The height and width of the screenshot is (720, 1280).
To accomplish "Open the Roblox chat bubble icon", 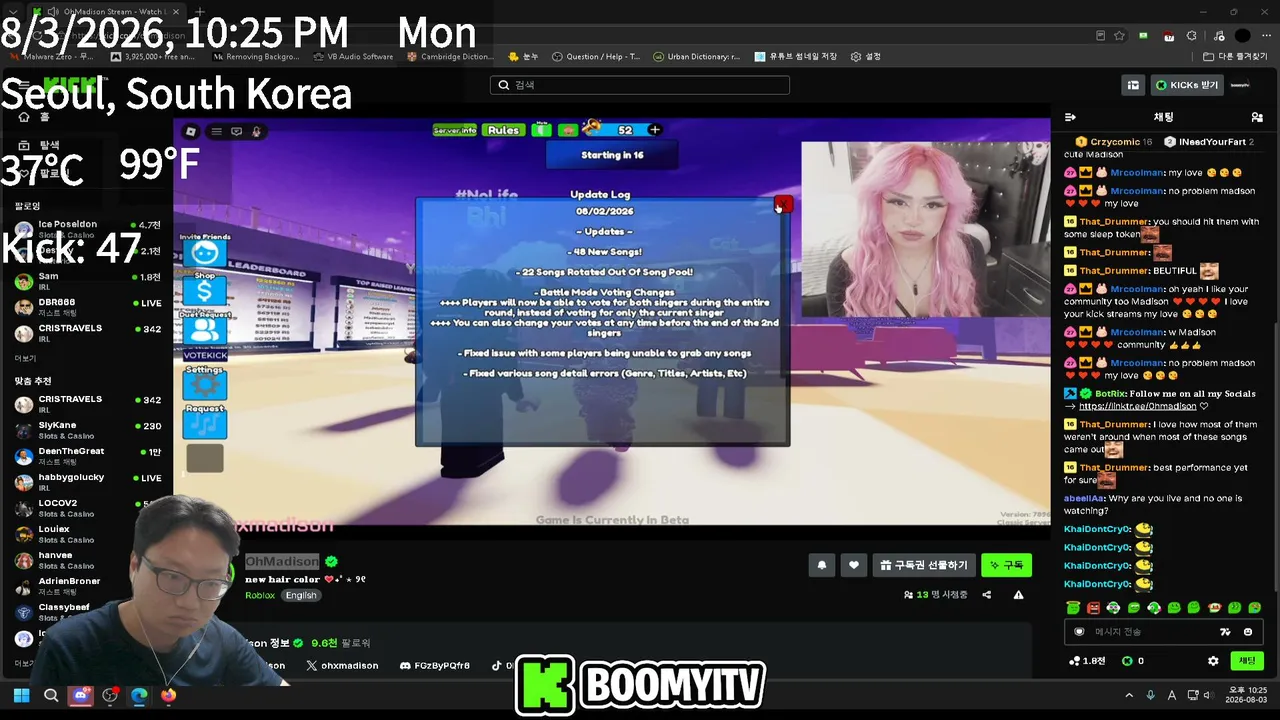I will (236, 131).
